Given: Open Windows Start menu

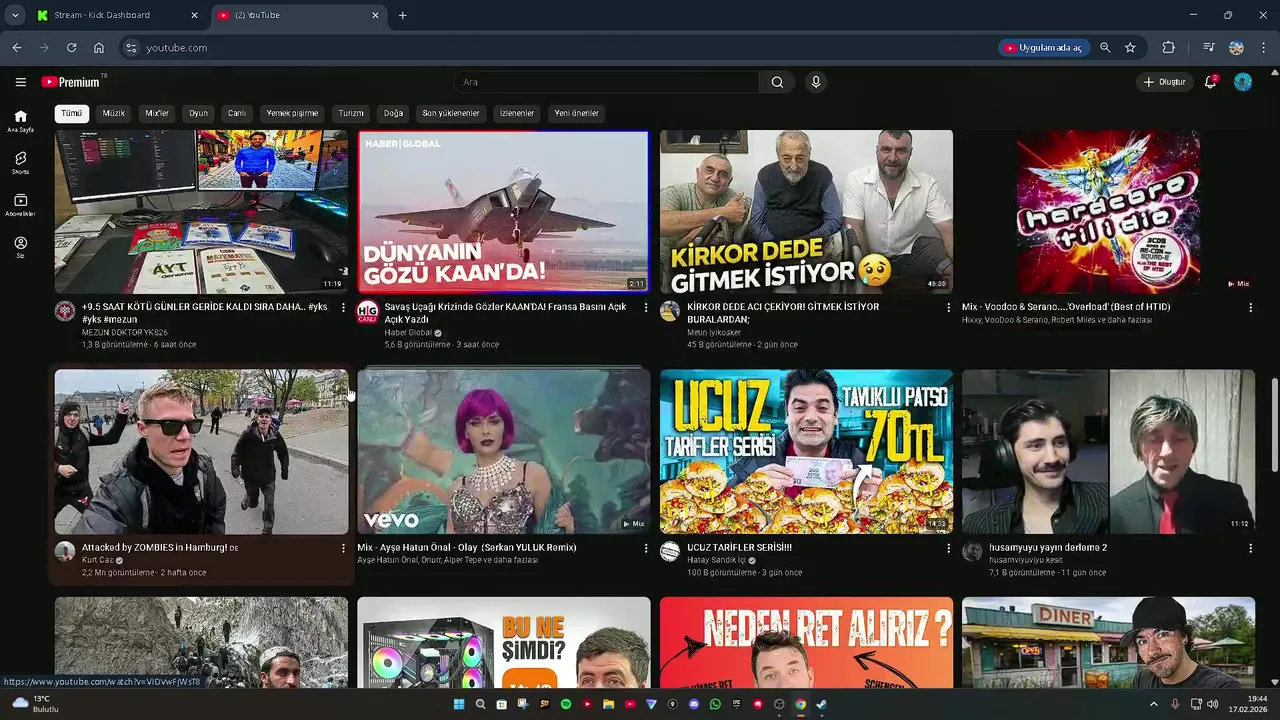Looking at the screenshot, I should pos(459,704).
